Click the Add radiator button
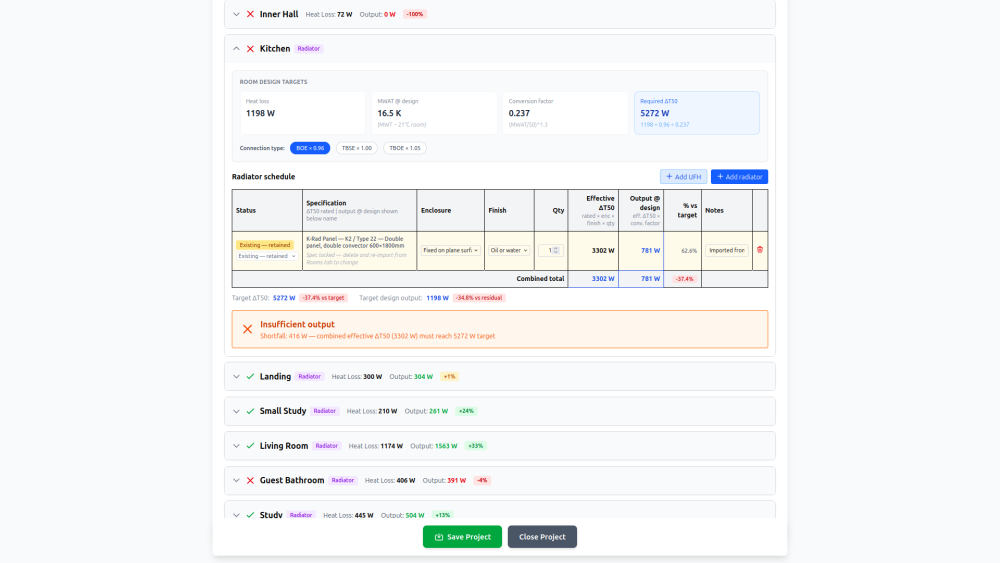This screenshot has height=563, width=1000. tap(739, 177)
